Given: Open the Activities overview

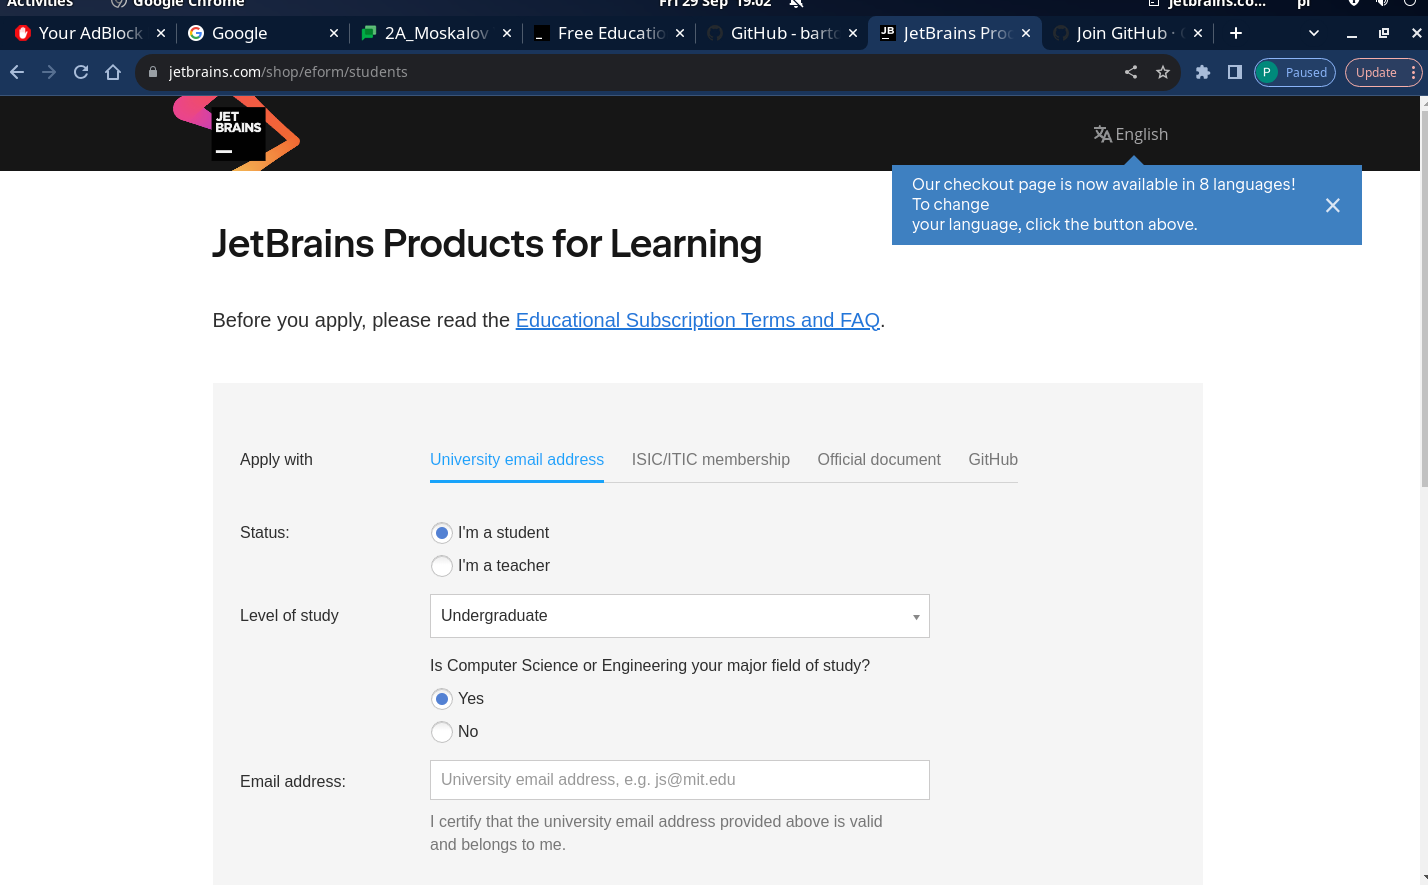Looking at the screenshot, I should coord(40,4).
